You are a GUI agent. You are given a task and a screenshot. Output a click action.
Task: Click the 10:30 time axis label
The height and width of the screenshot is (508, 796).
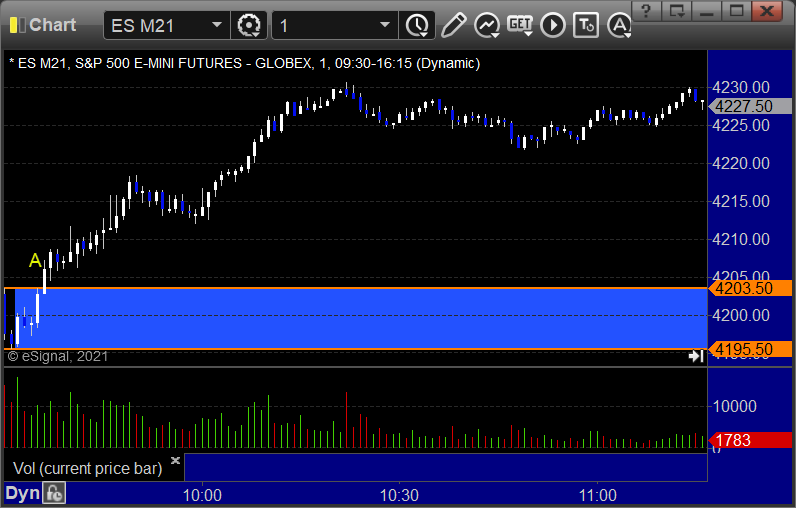coord(400,495)
